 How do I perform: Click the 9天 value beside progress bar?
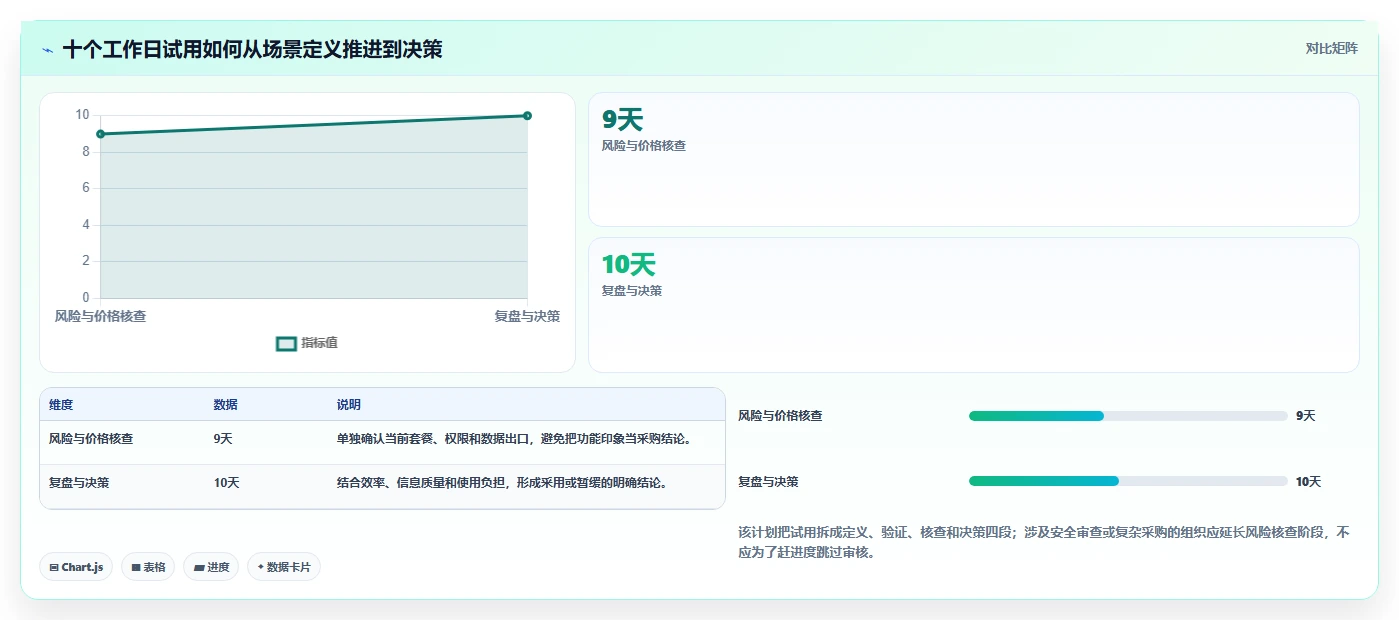(1306, 416)
